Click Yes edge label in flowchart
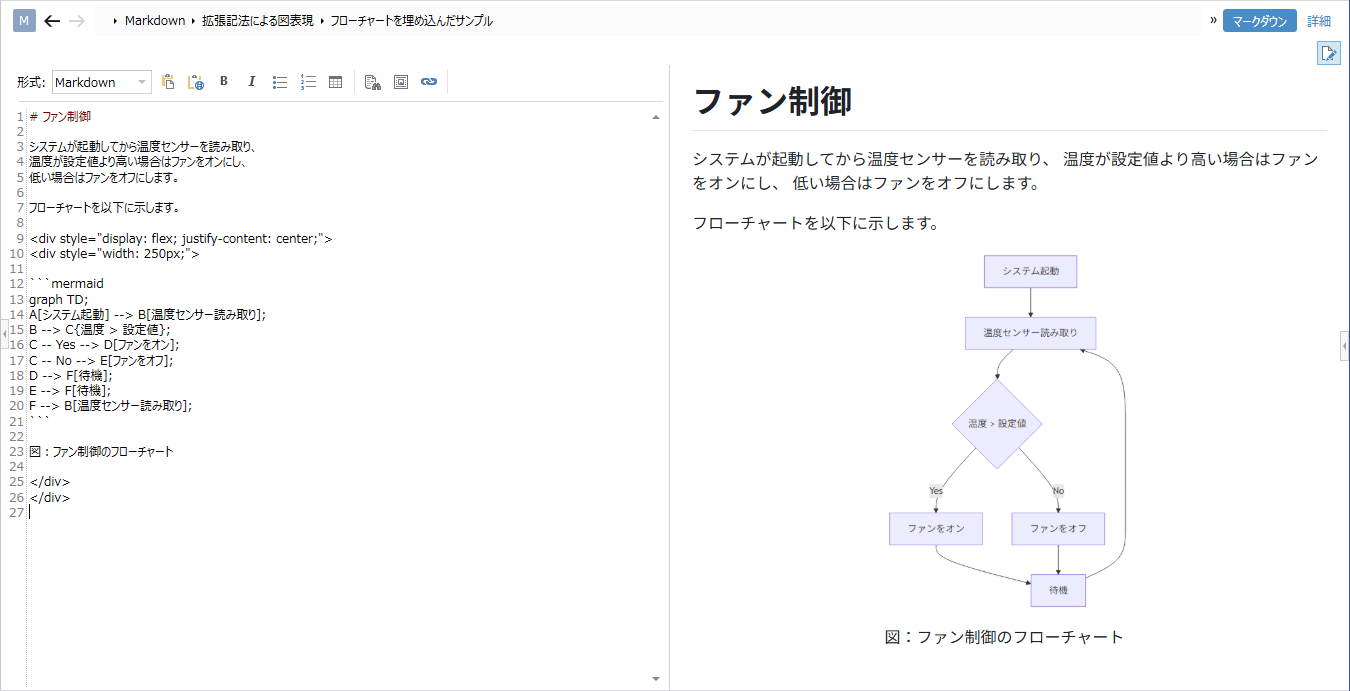 (x=936, y=491)
